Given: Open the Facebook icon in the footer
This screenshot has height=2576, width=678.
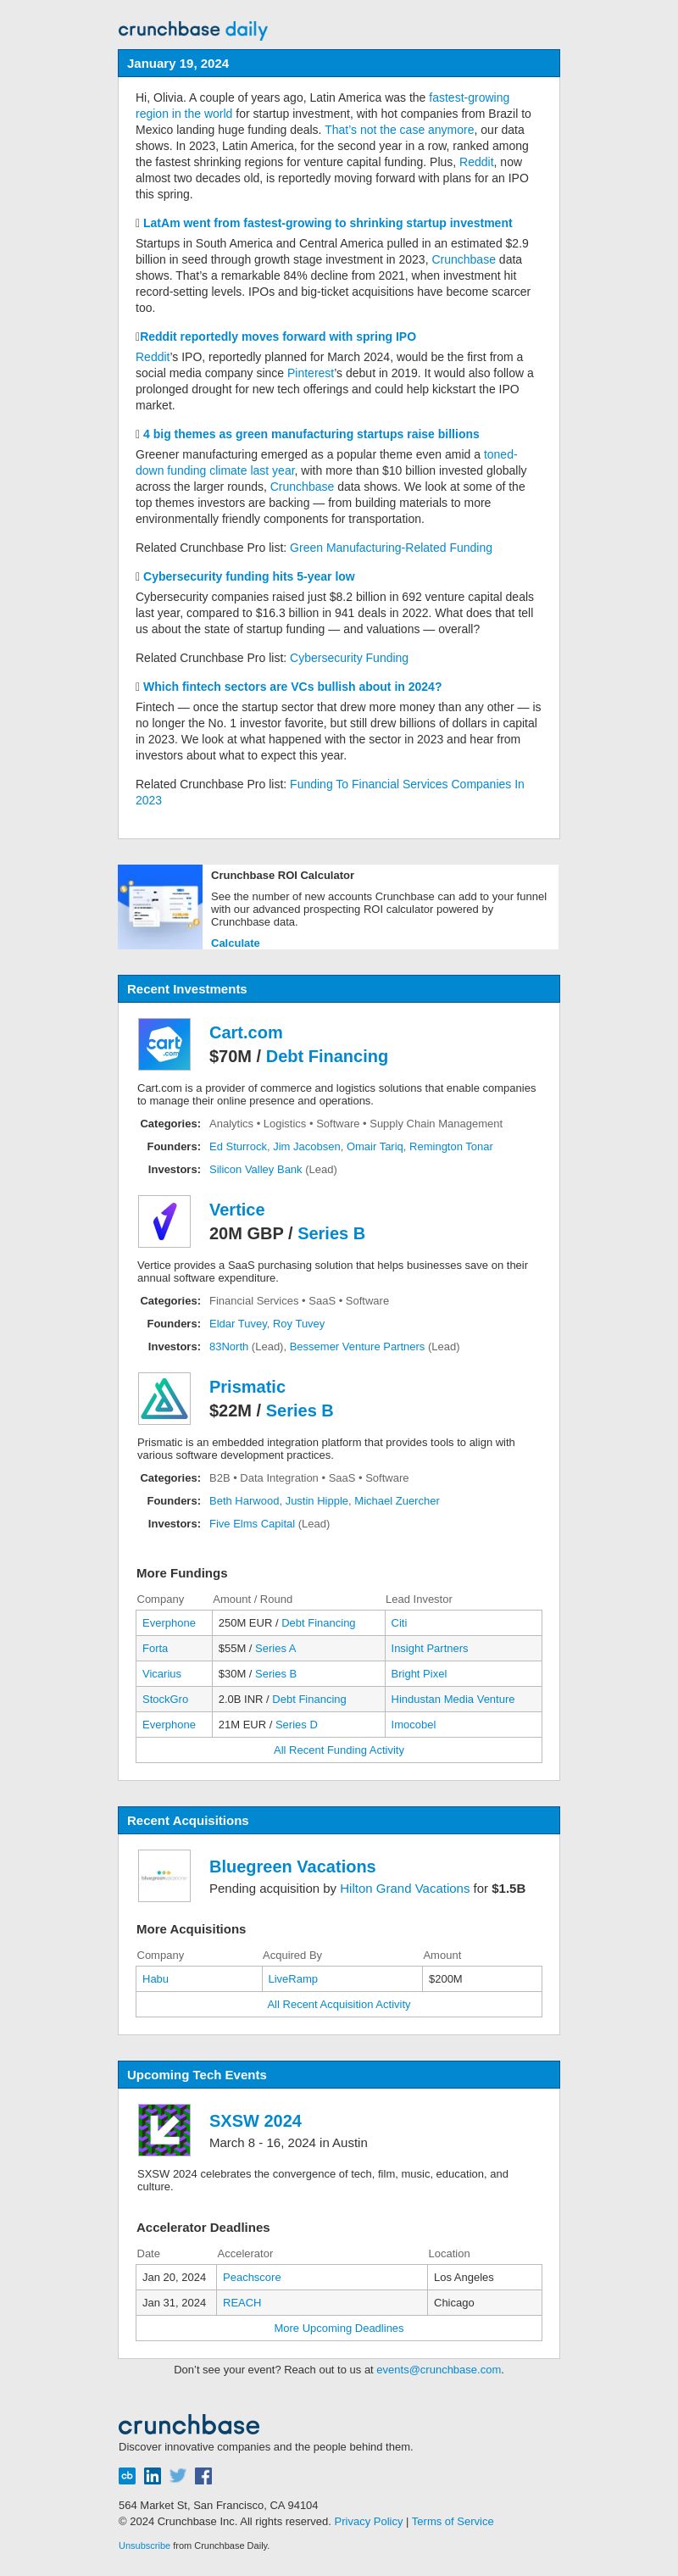Looking at the screenshot, I should [203, 2475].
